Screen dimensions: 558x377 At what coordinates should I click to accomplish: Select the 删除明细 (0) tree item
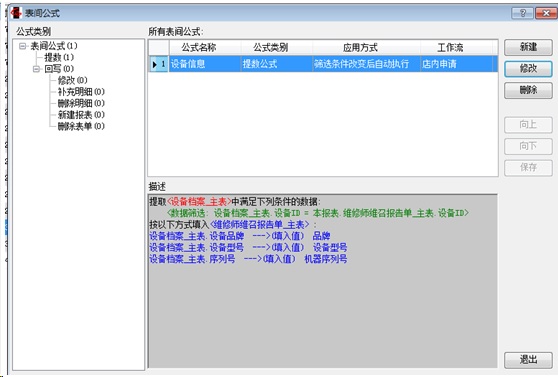(x=81, y=103)
